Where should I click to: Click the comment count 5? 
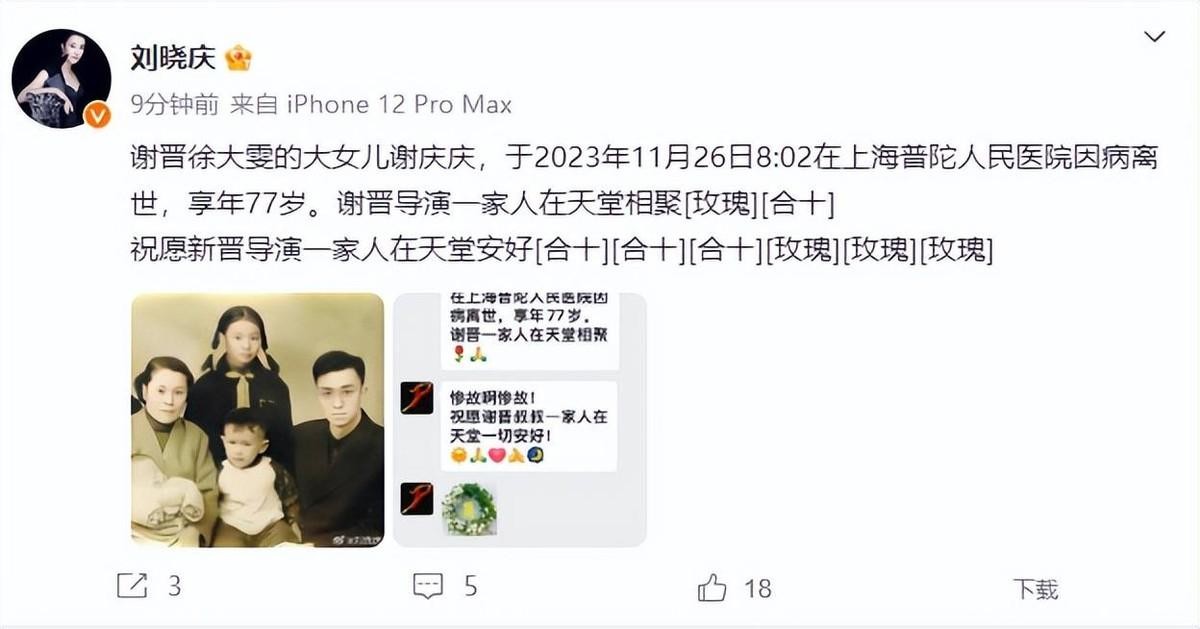tap(470, 586)
